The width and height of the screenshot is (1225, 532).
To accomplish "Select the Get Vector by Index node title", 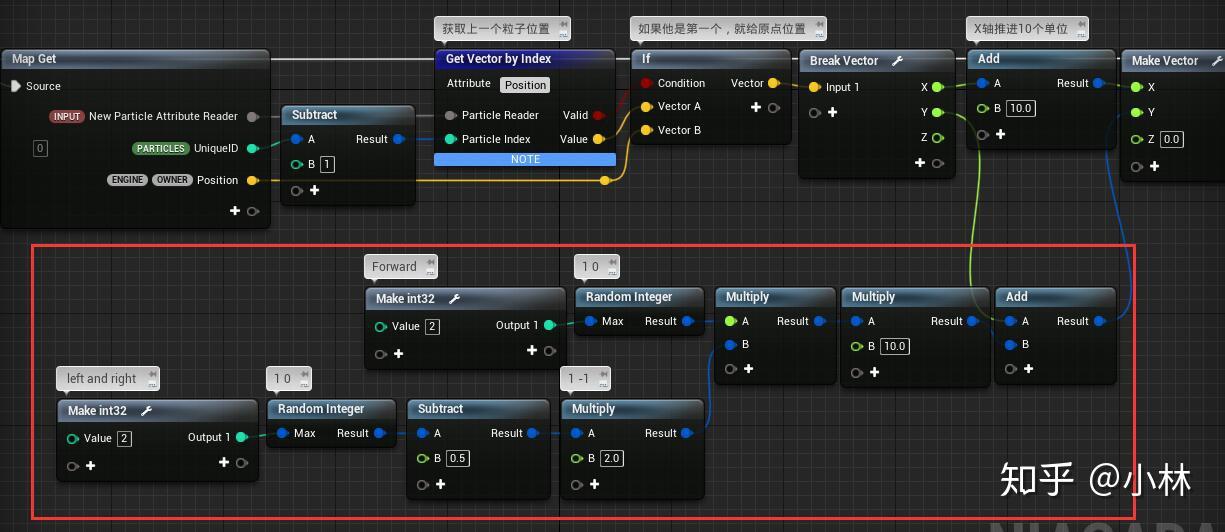I will (498, 59).
